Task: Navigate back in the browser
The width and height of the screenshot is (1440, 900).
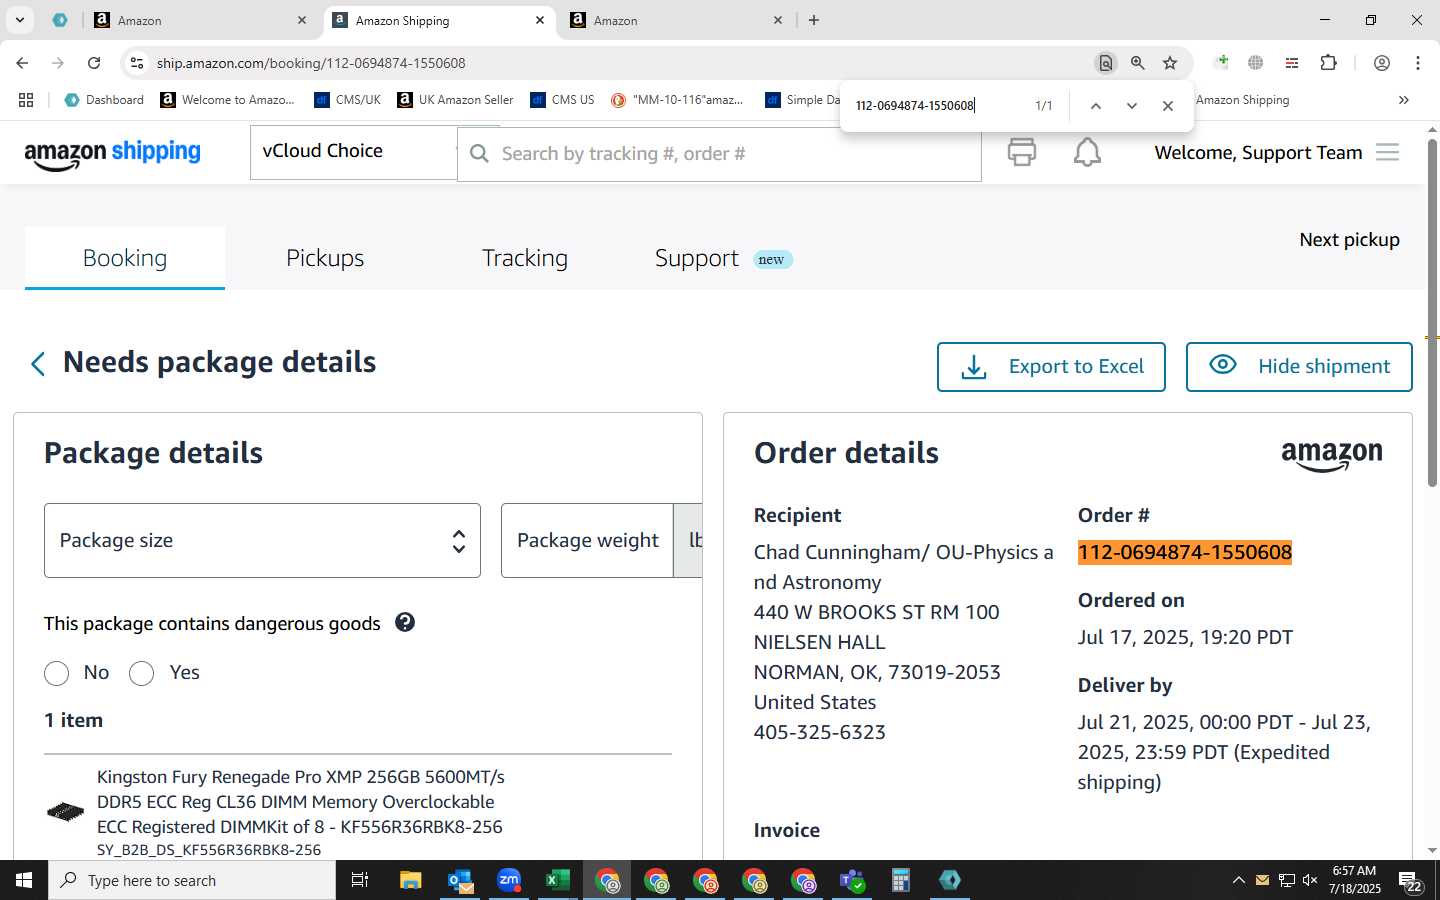Action: pos(22,63)
